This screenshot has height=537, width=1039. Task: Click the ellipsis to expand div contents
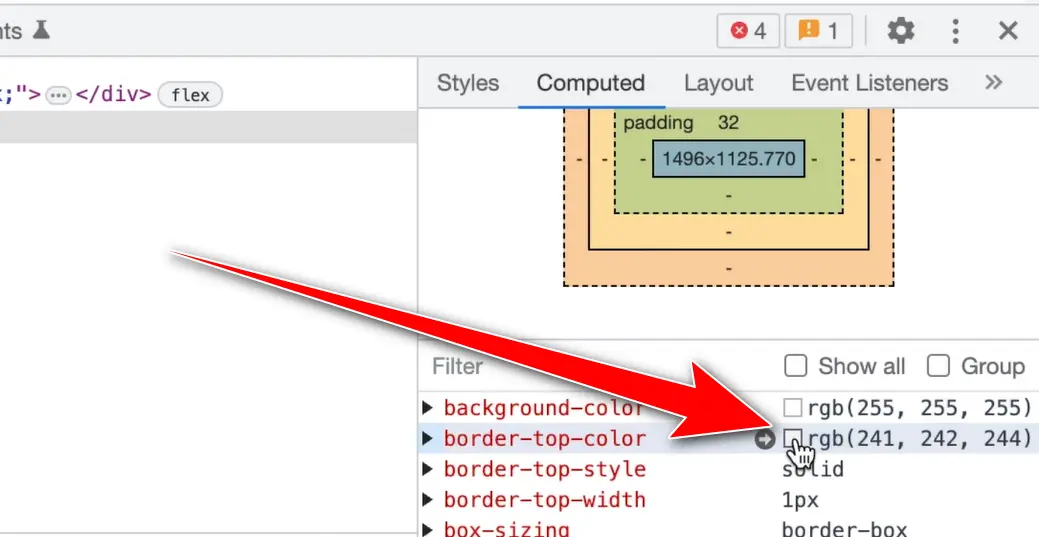click(59, 95)
